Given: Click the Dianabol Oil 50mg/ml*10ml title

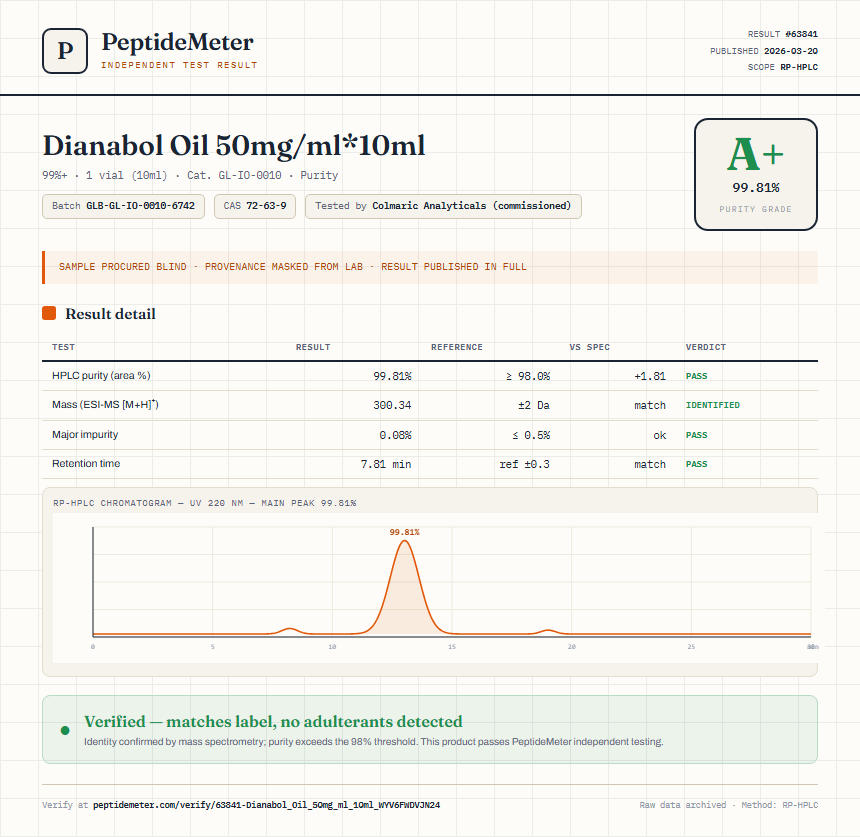Looking at the screenshot, I should click(234, 146).
